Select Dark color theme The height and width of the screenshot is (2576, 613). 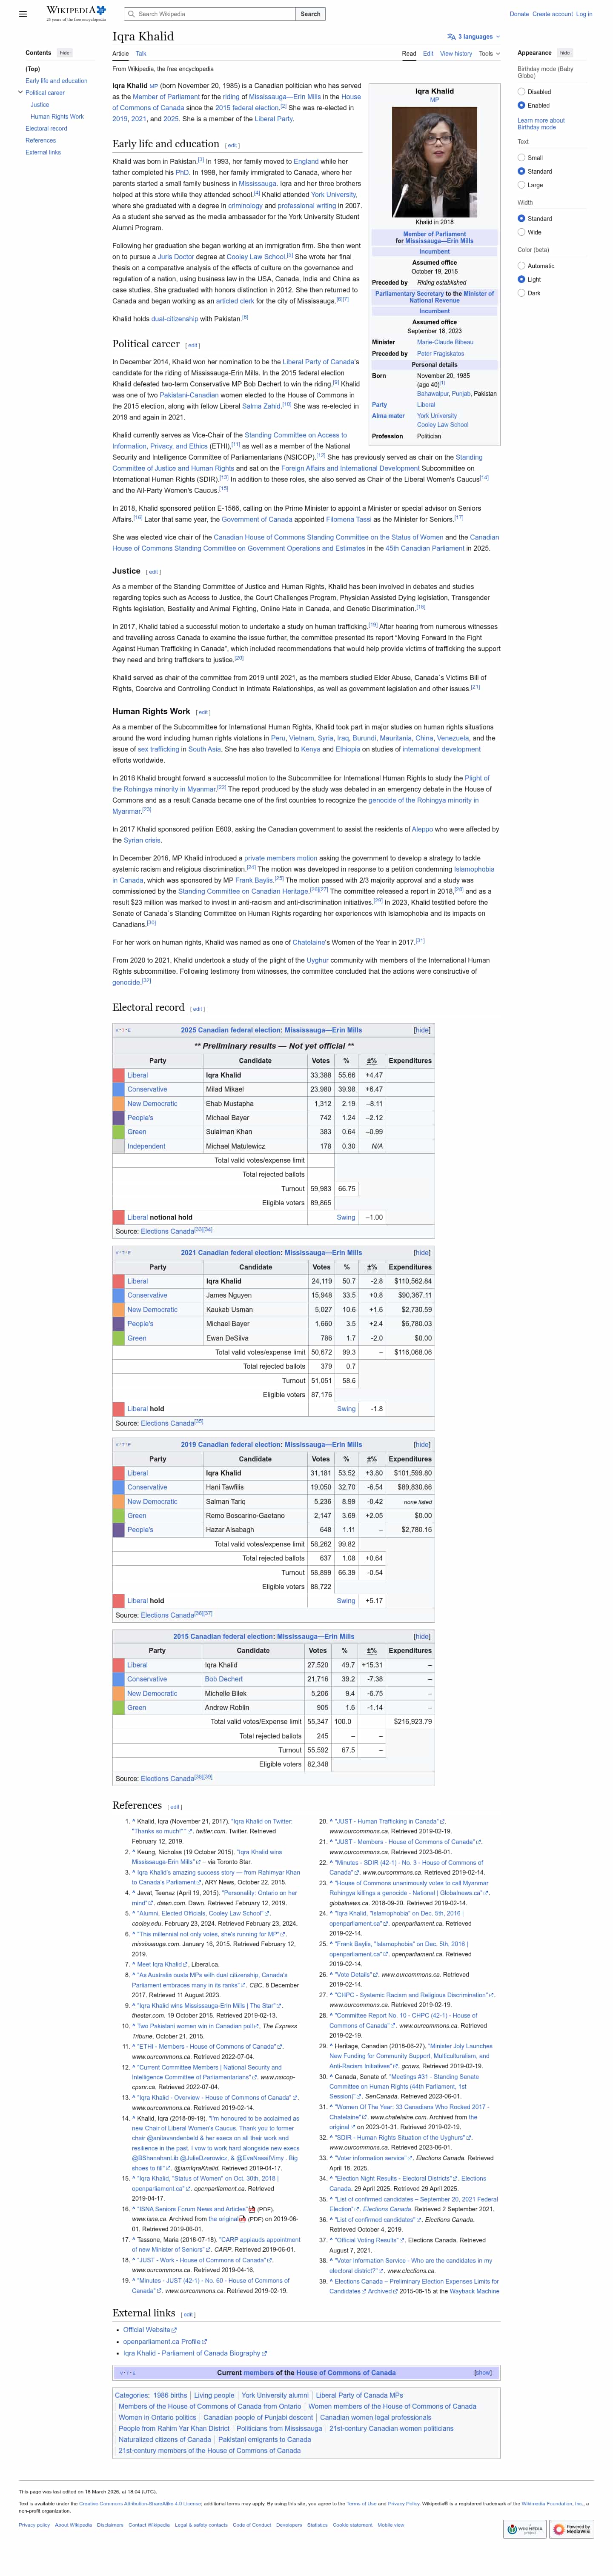point(521,293)
